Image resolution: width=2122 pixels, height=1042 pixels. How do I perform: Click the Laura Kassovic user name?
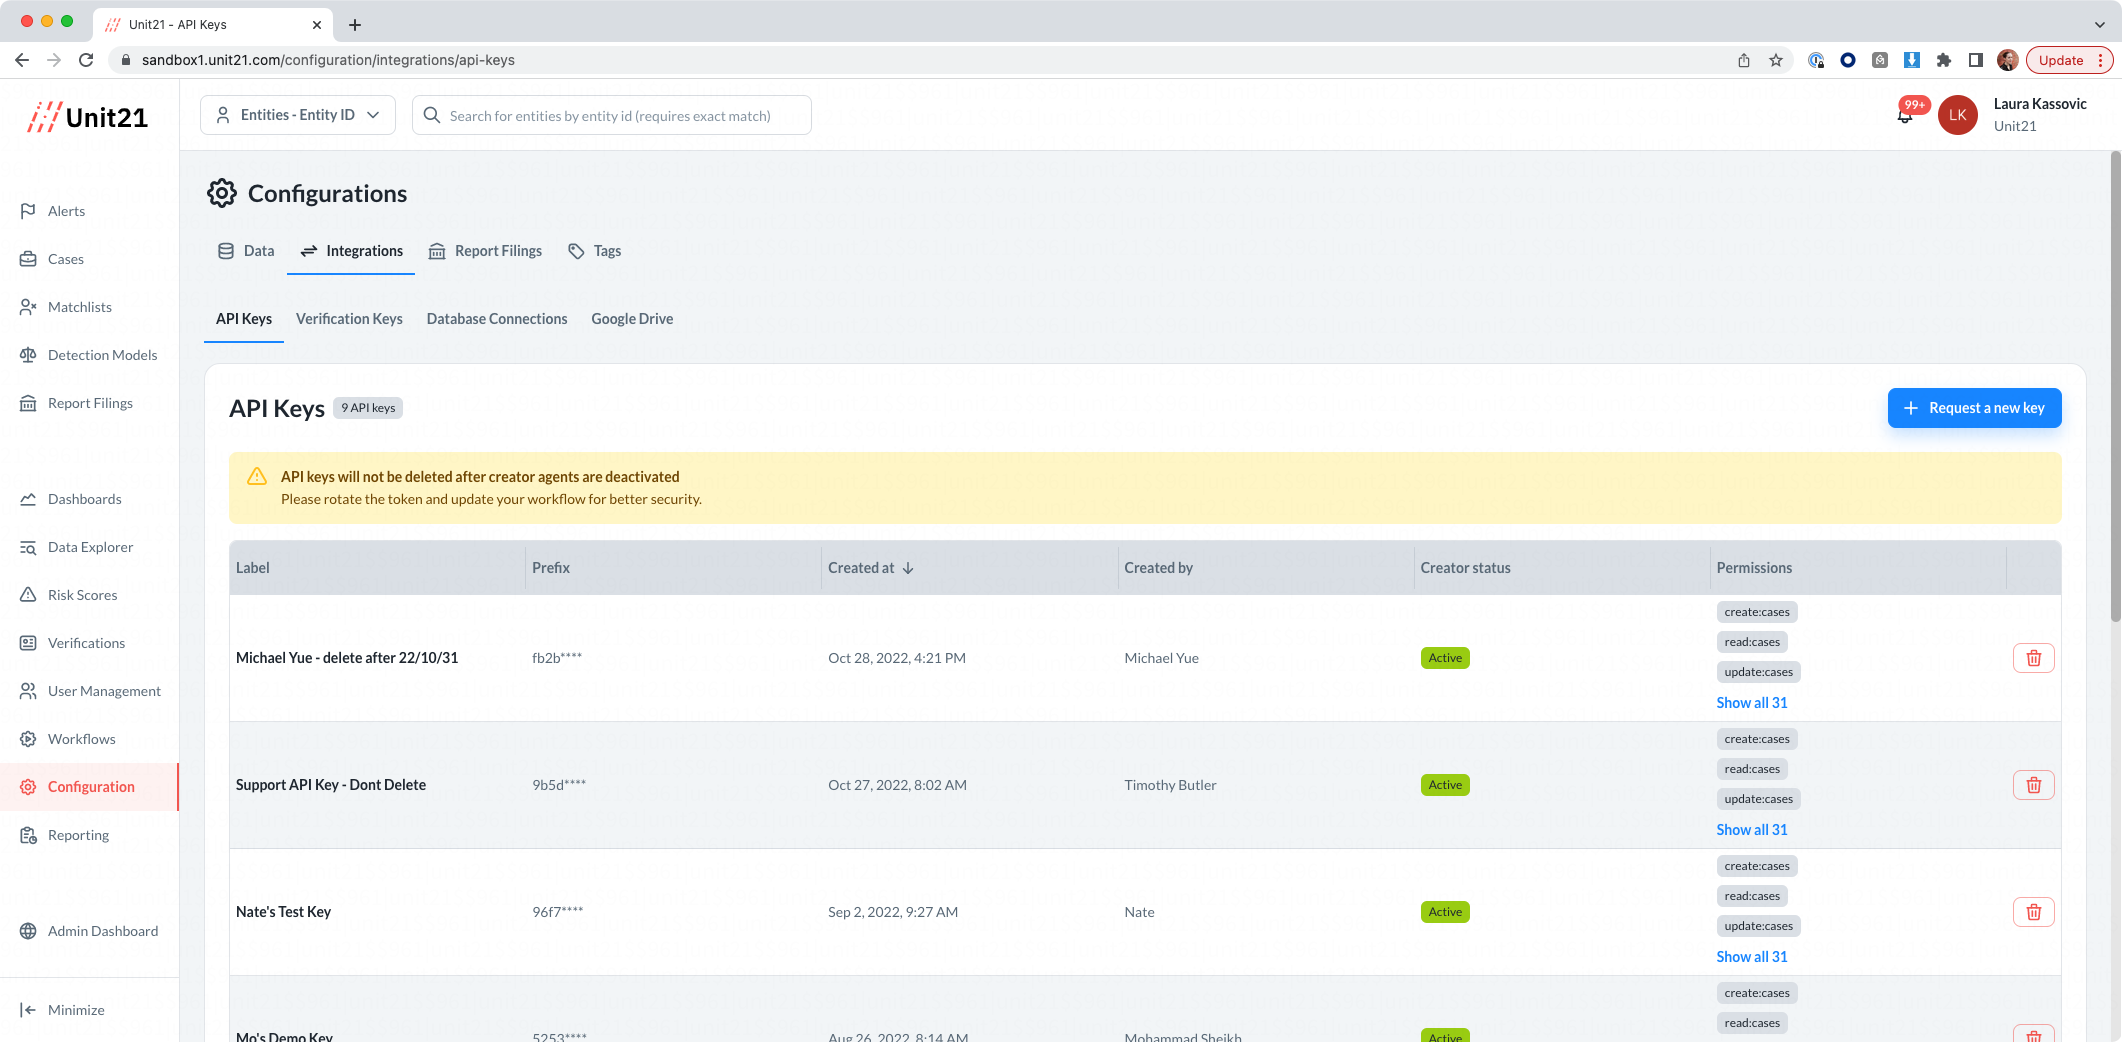(x=2040, y=104)
